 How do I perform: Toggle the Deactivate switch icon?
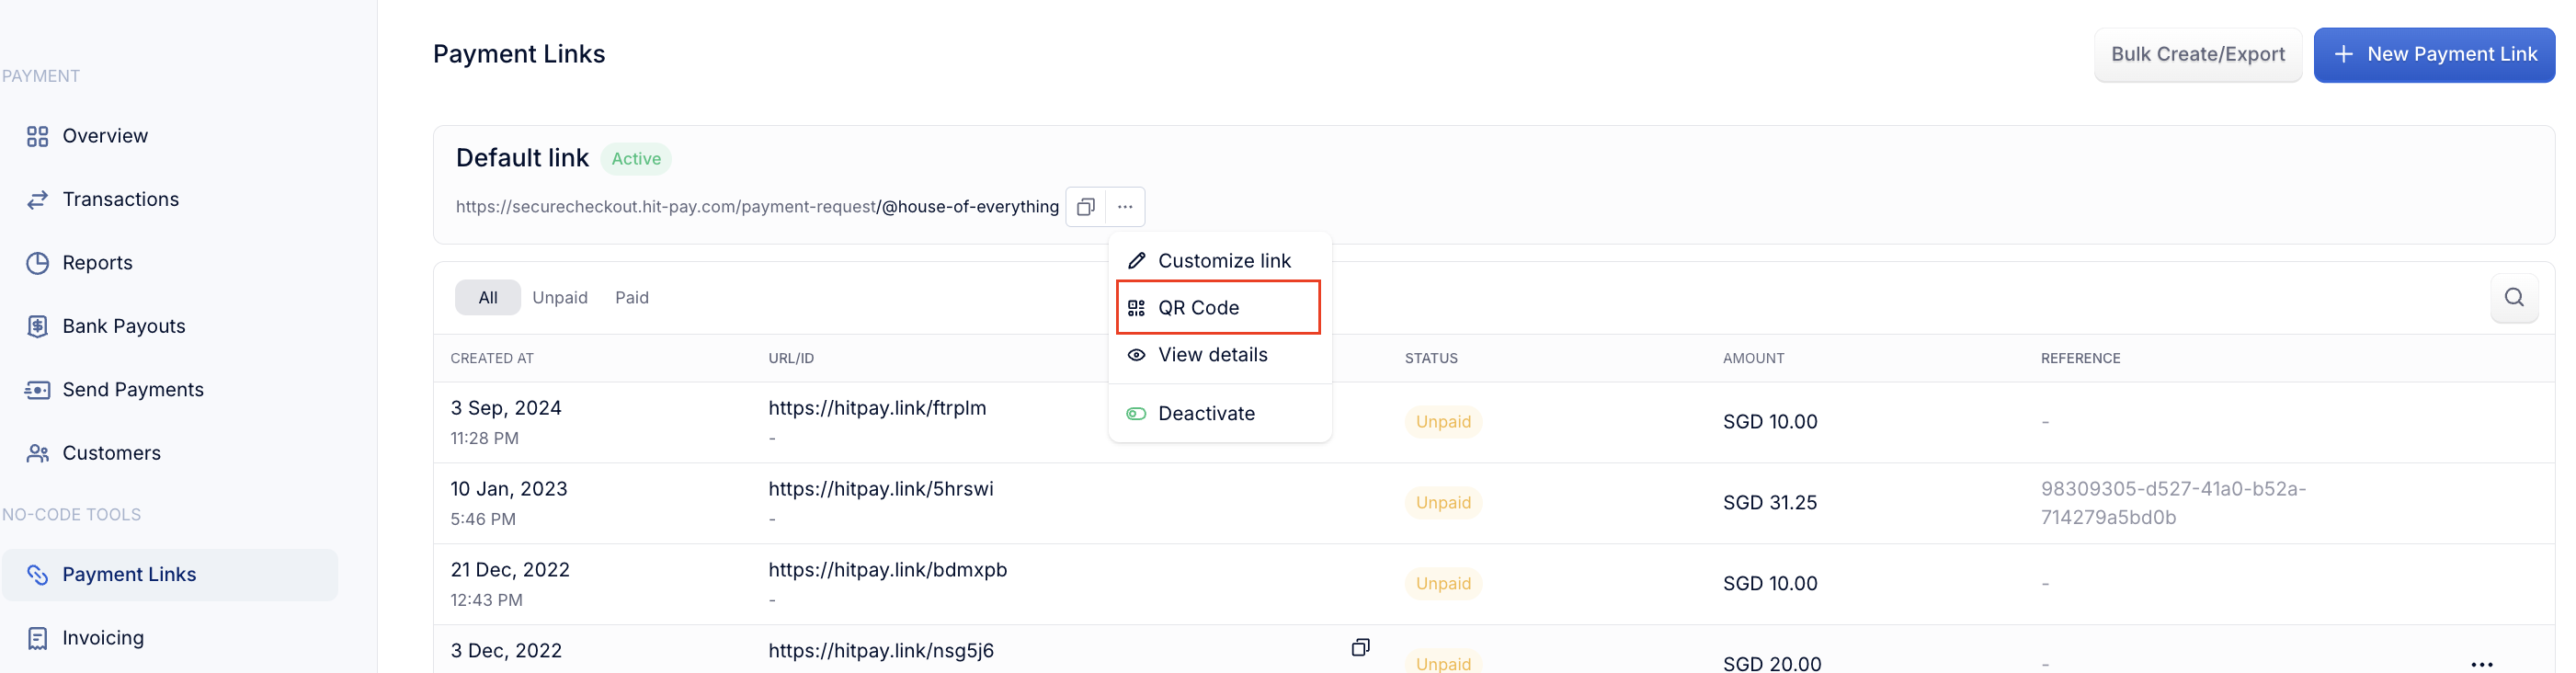point(1136,414)
